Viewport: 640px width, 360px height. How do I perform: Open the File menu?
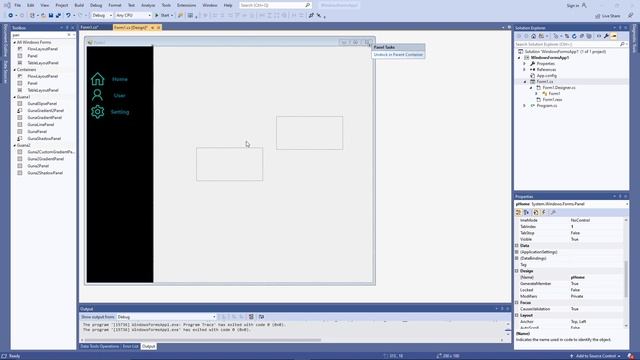click(x=18, y=5)
